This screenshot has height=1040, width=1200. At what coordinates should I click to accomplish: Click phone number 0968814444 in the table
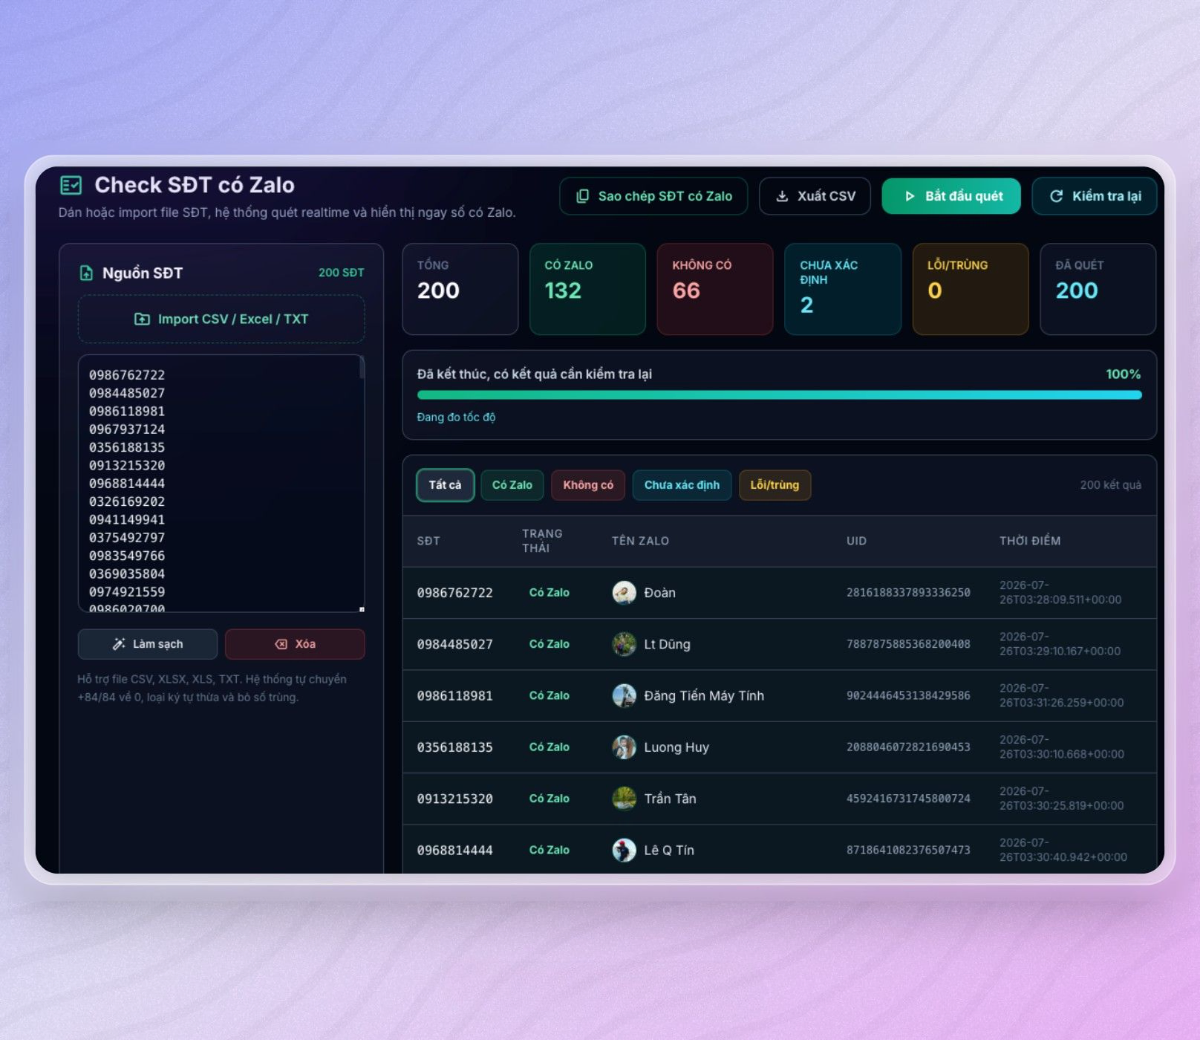(455, 850)
